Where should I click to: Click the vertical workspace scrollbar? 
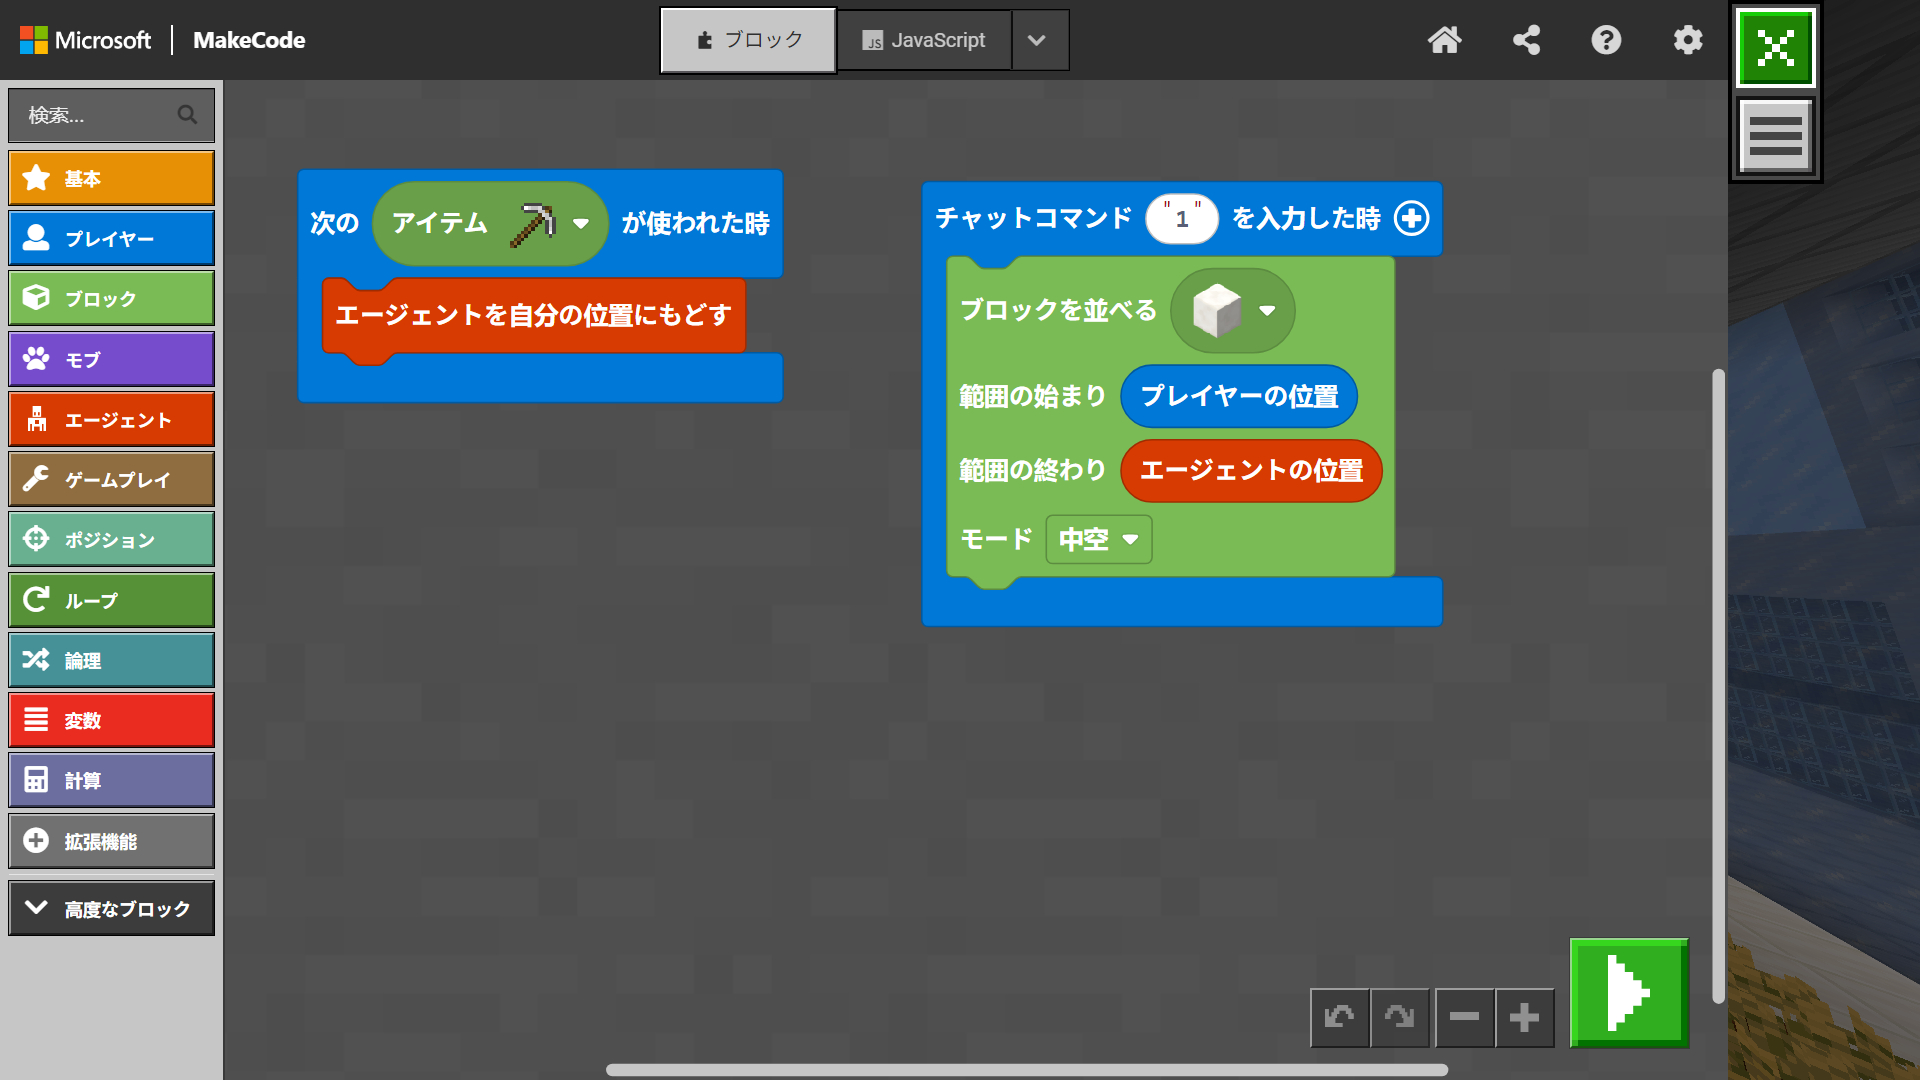[1718, 686]
